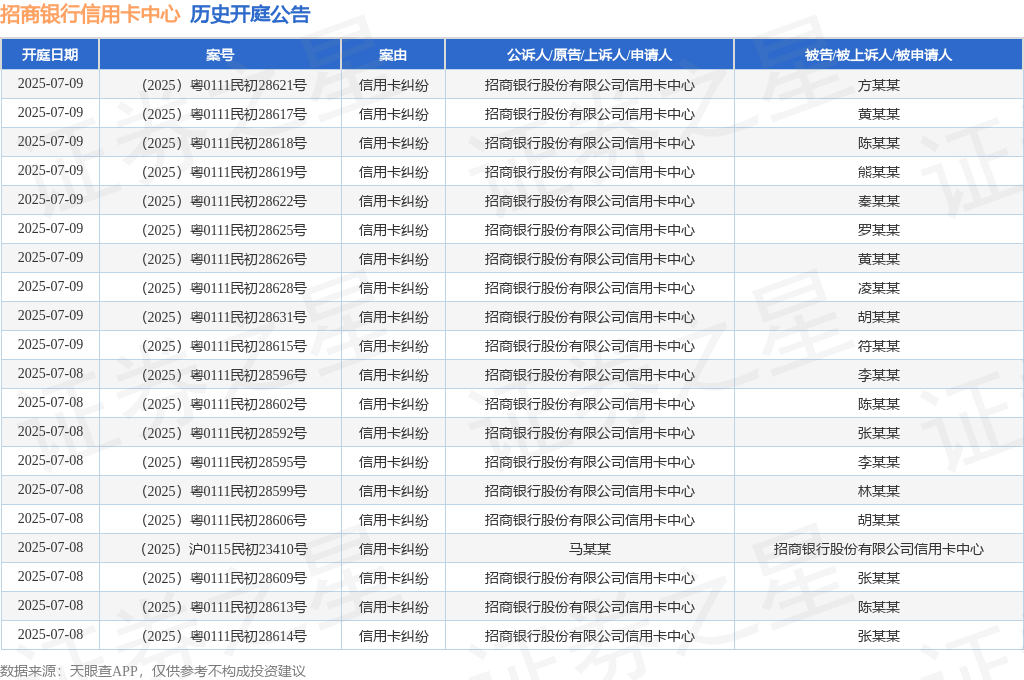Click case number 粤0111民初28609号
Image resolution: width=1024 pixels, height=680 pixels.
(x=224, y=578)
